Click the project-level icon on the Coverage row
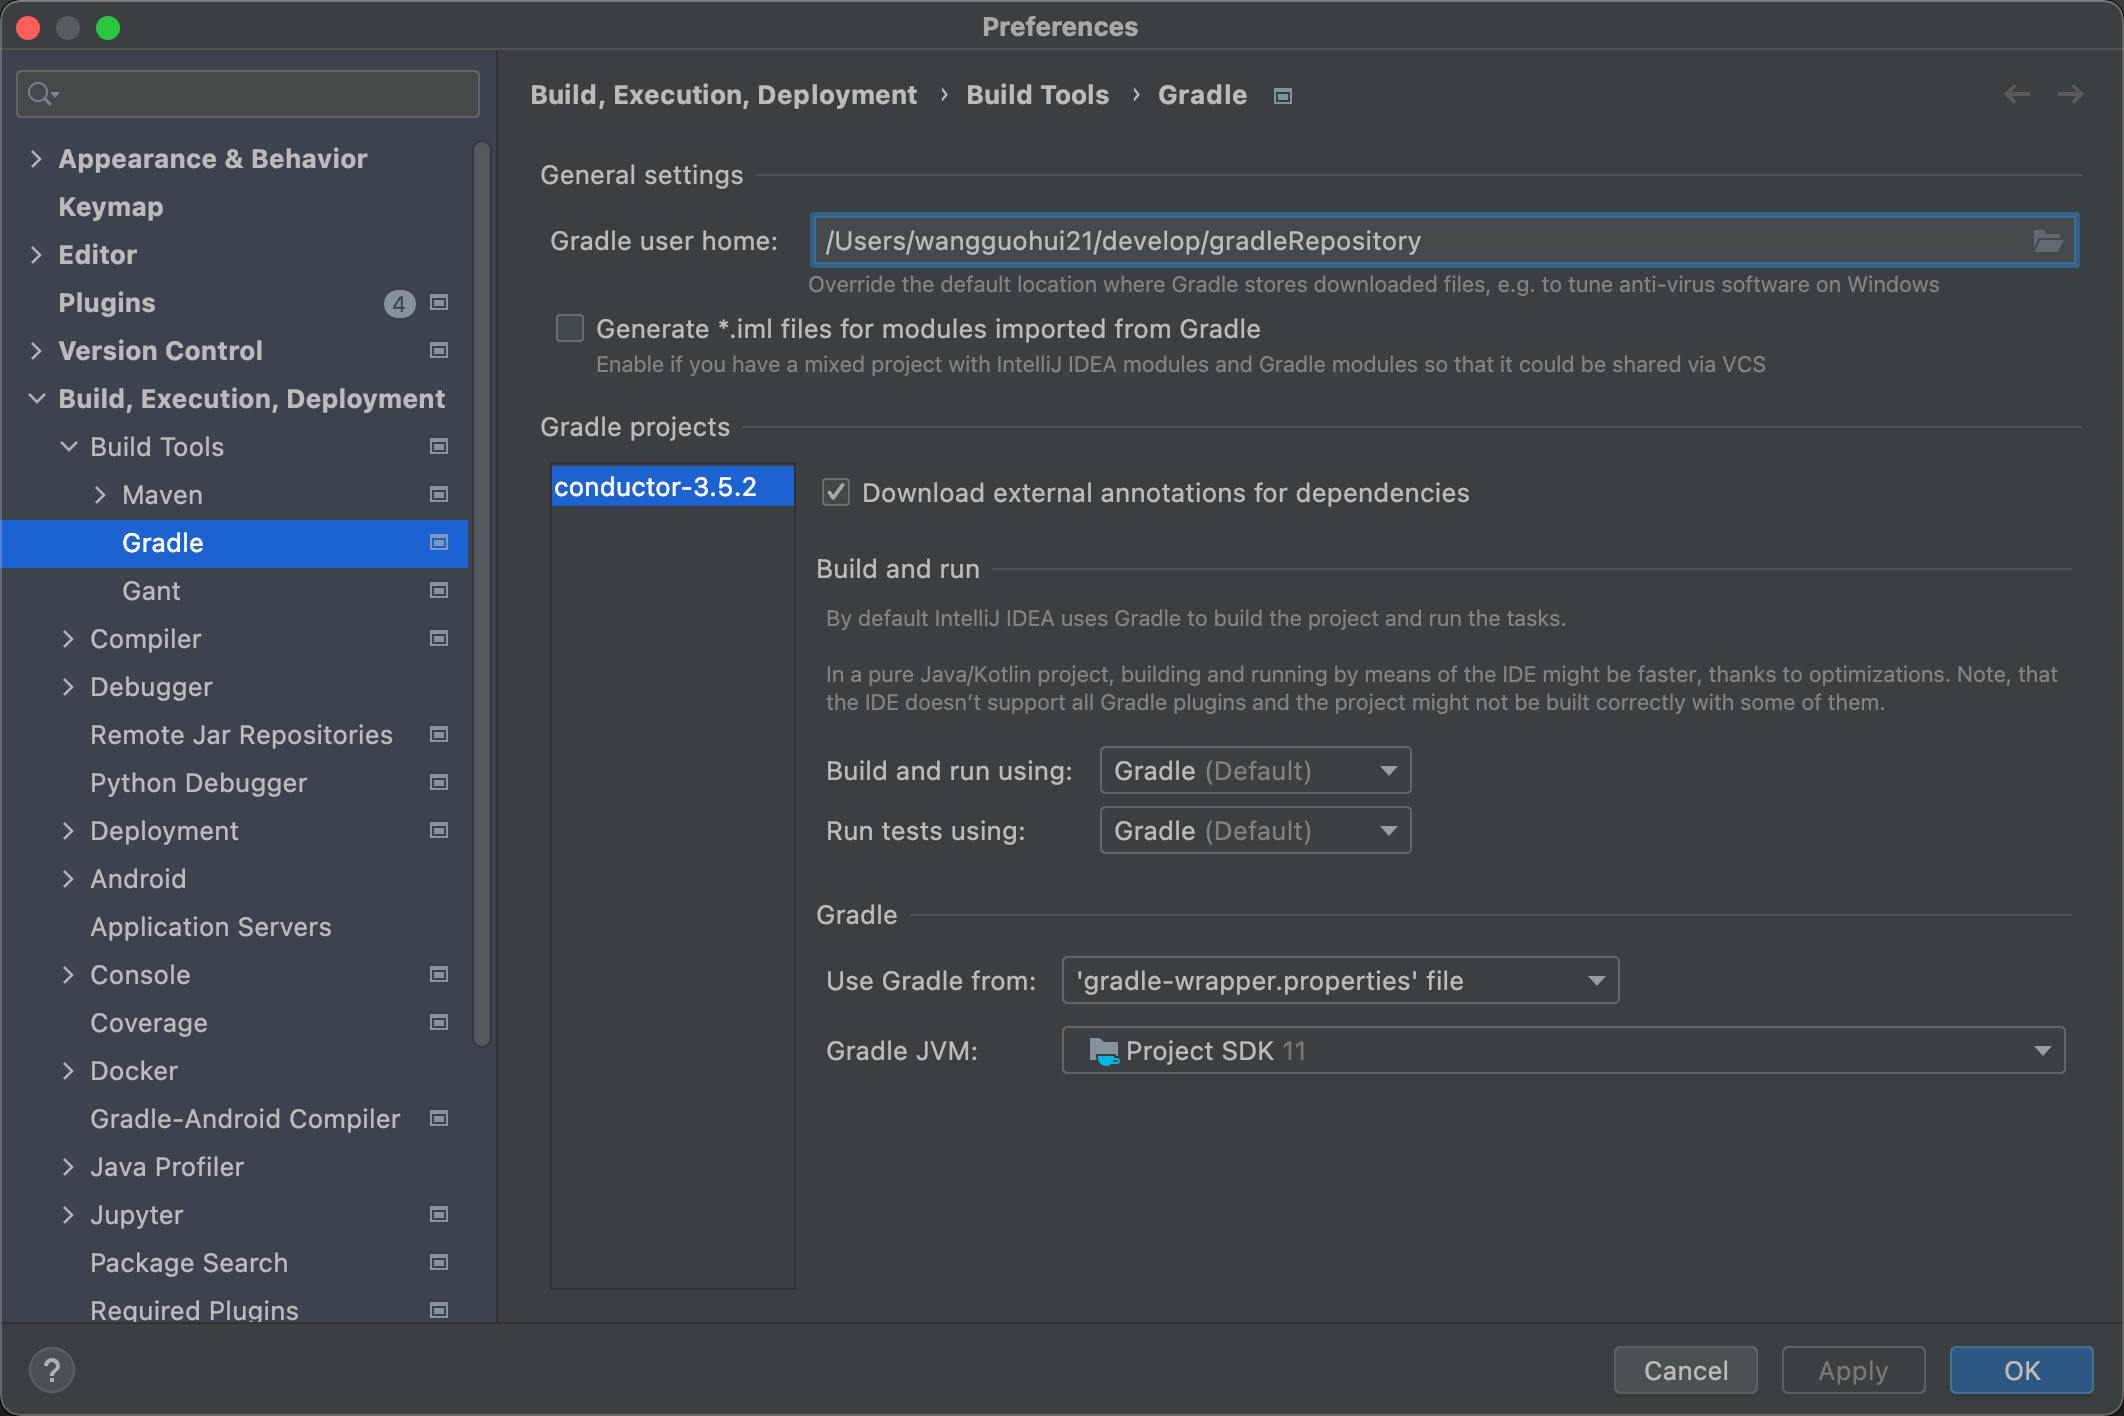Viewport: 2124px width, 1416px height. point(439,1022)
